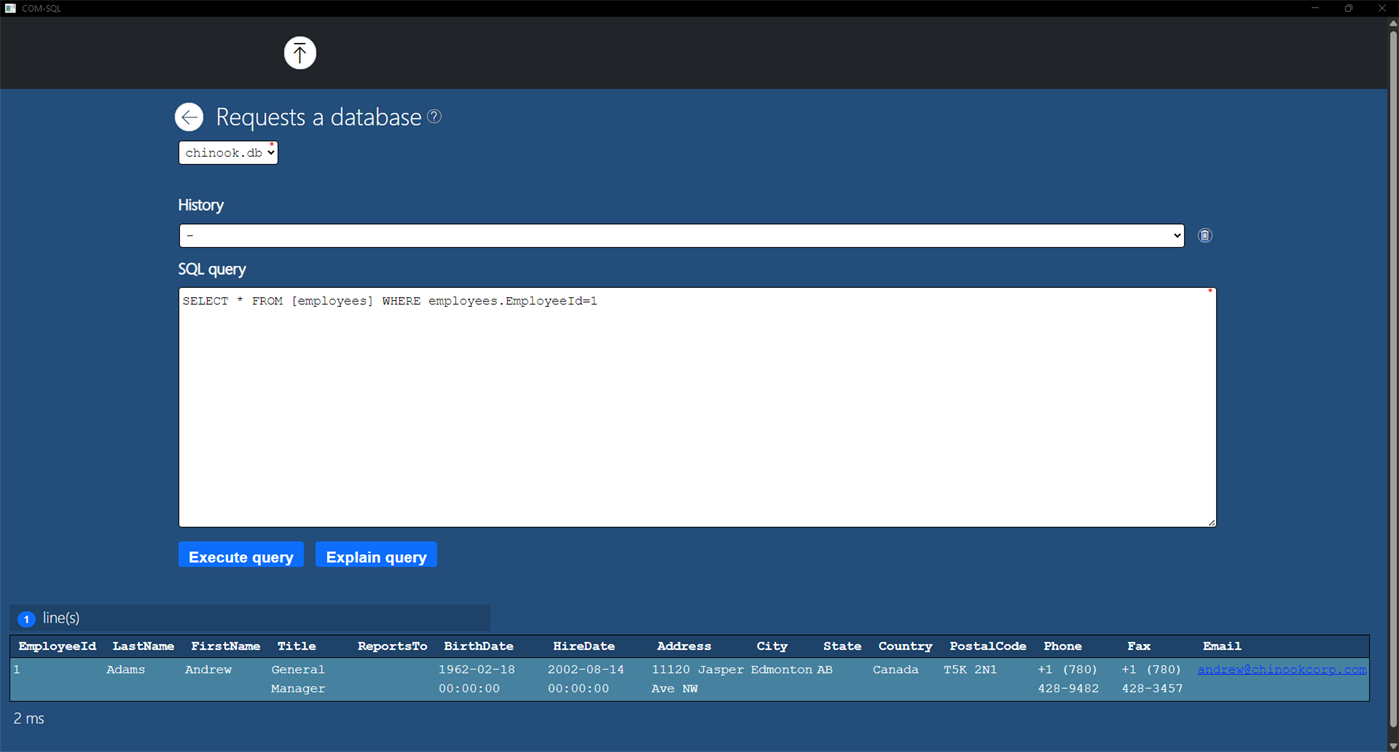This screenshot has height=752, width=1399.
Task: Click inside the SQL query text area
Action: click(x=697, y=407)
